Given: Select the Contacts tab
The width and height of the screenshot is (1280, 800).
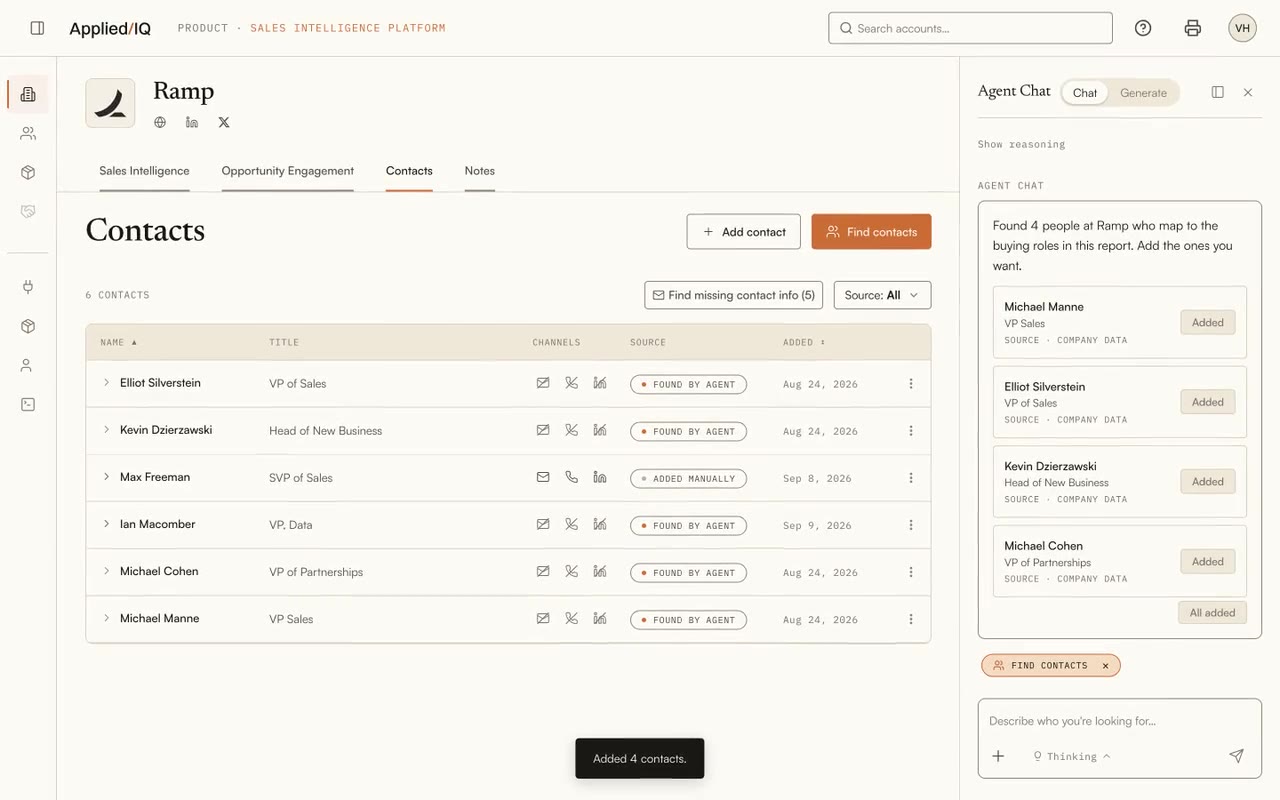Looking at the screenshot, I should 409,171.
